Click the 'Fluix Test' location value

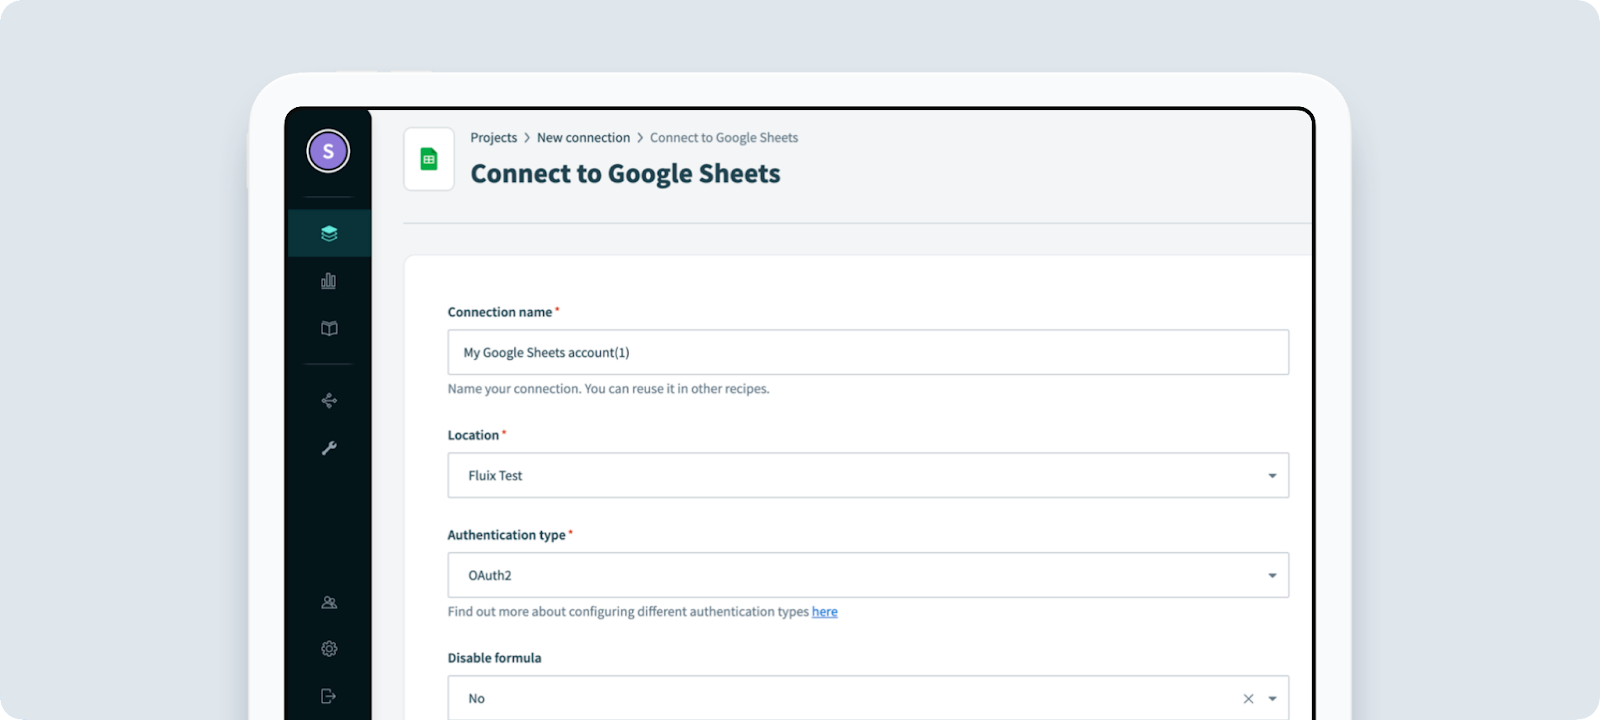click(495, 476)
